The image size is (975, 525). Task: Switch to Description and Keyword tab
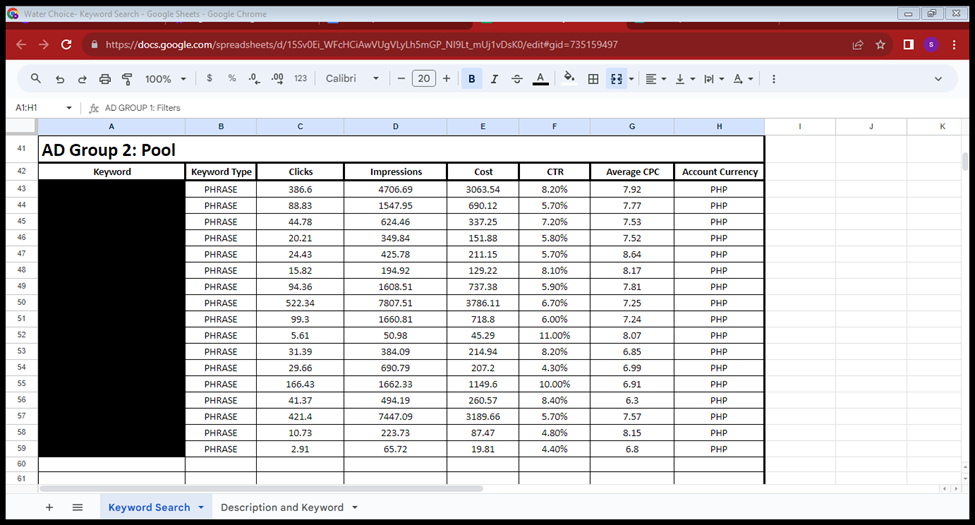point(282,508)
